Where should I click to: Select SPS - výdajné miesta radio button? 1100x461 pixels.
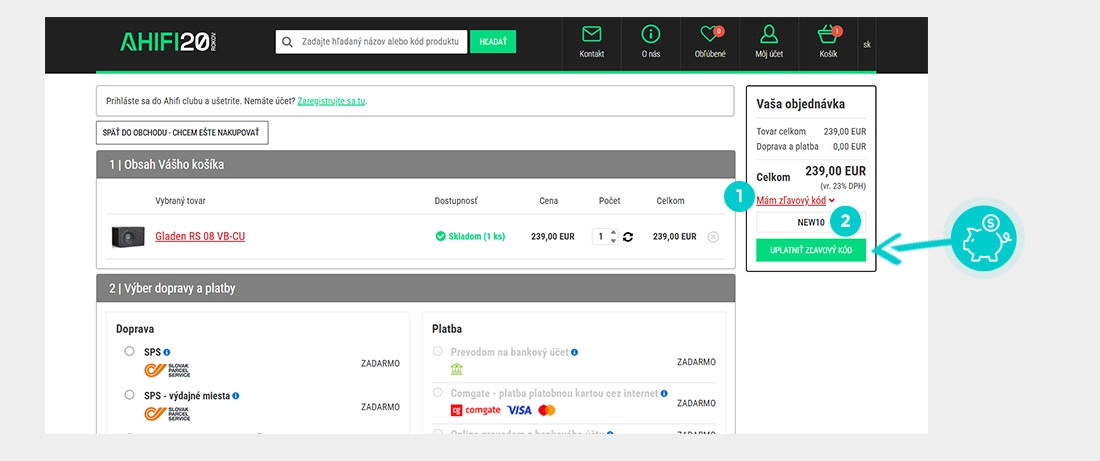tap(129, 395)
